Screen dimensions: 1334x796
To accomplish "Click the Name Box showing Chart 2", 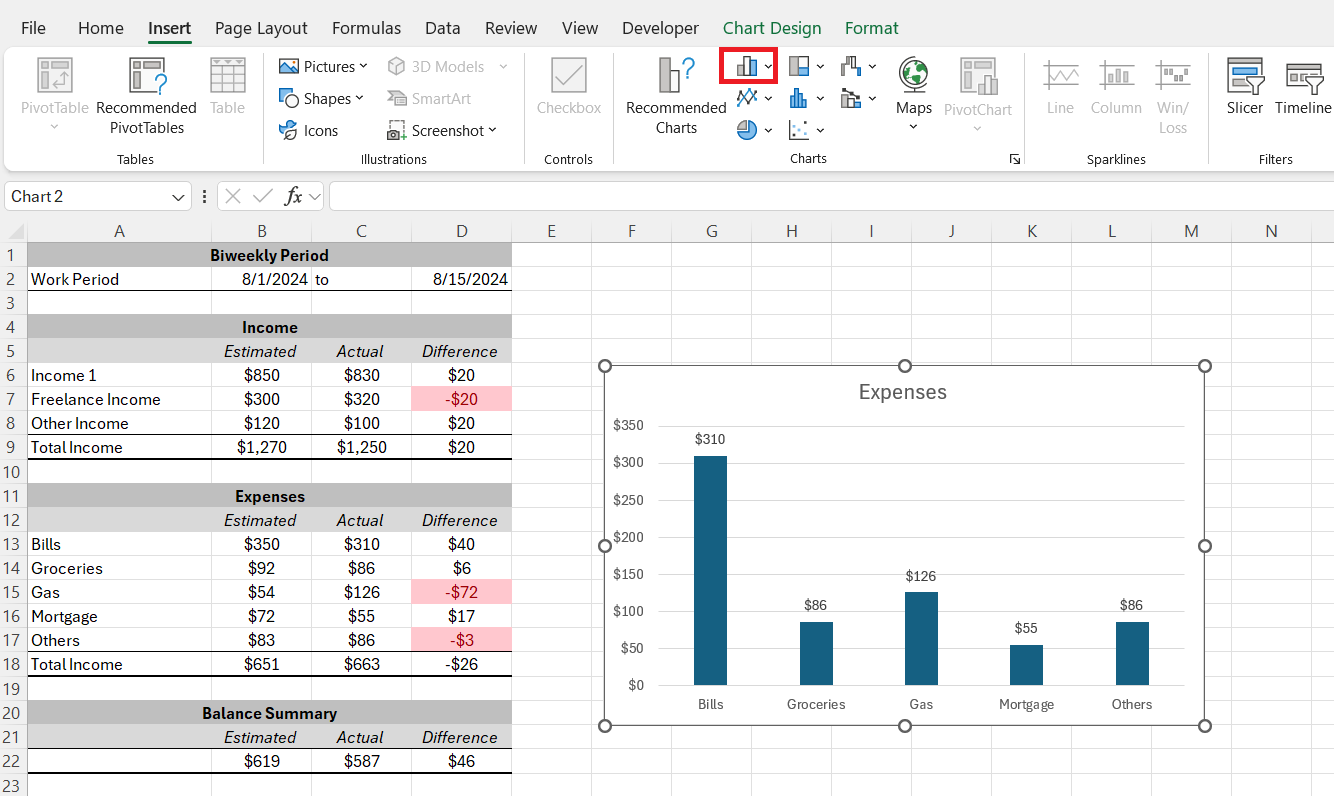I will (x=86, y=196).
